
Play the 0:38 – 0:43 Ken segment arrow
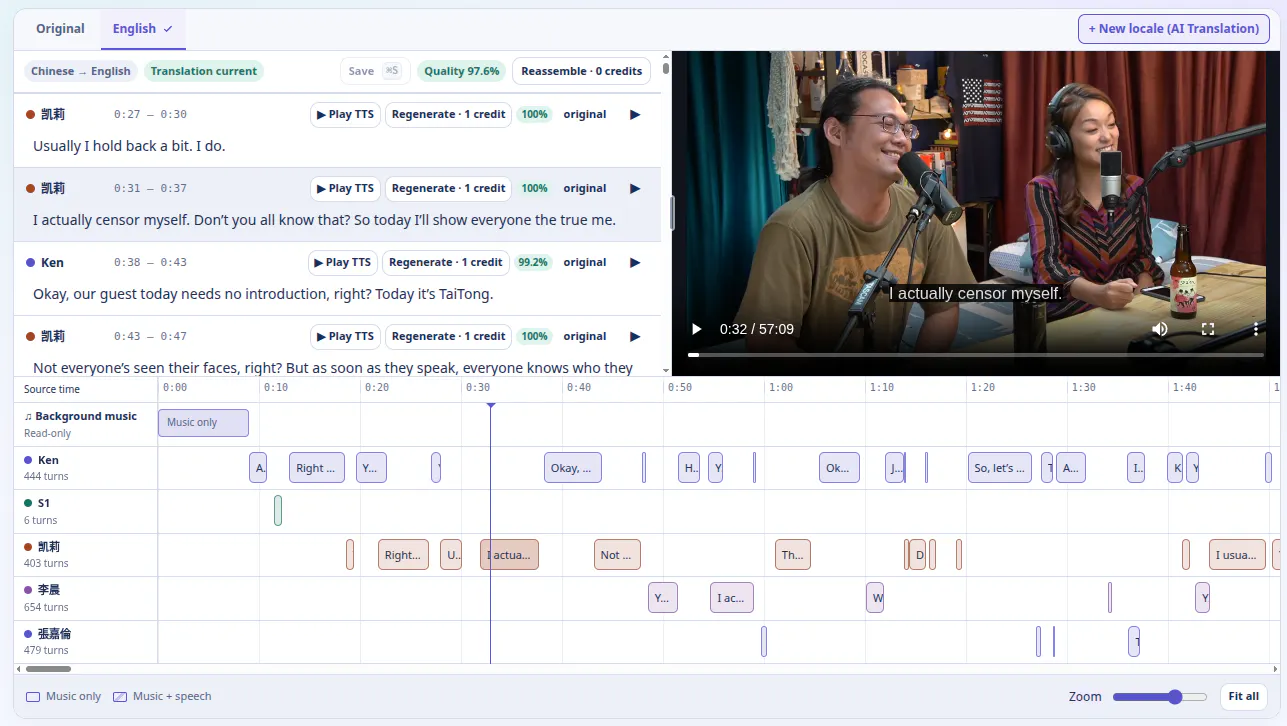click(634, 263)
